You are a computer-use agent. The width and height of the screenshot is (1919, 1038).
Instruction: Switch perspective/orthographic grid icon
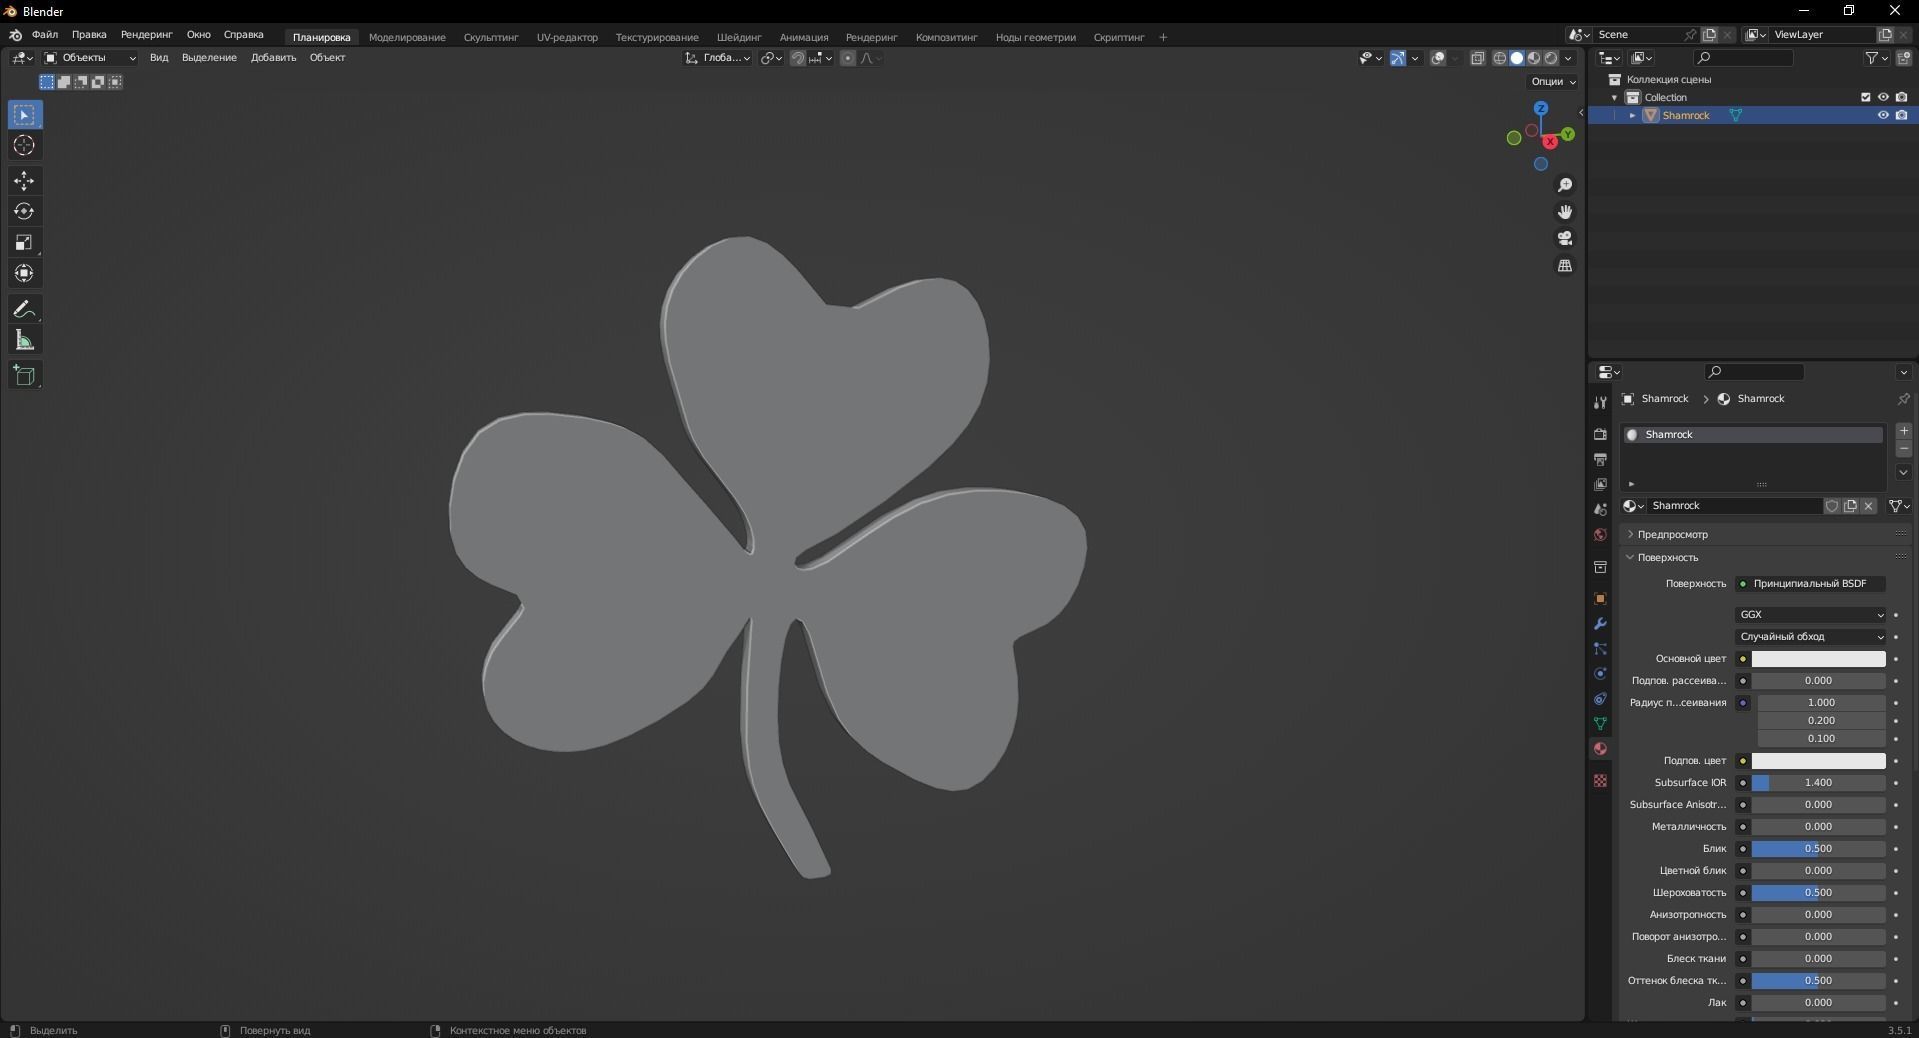1565,265
